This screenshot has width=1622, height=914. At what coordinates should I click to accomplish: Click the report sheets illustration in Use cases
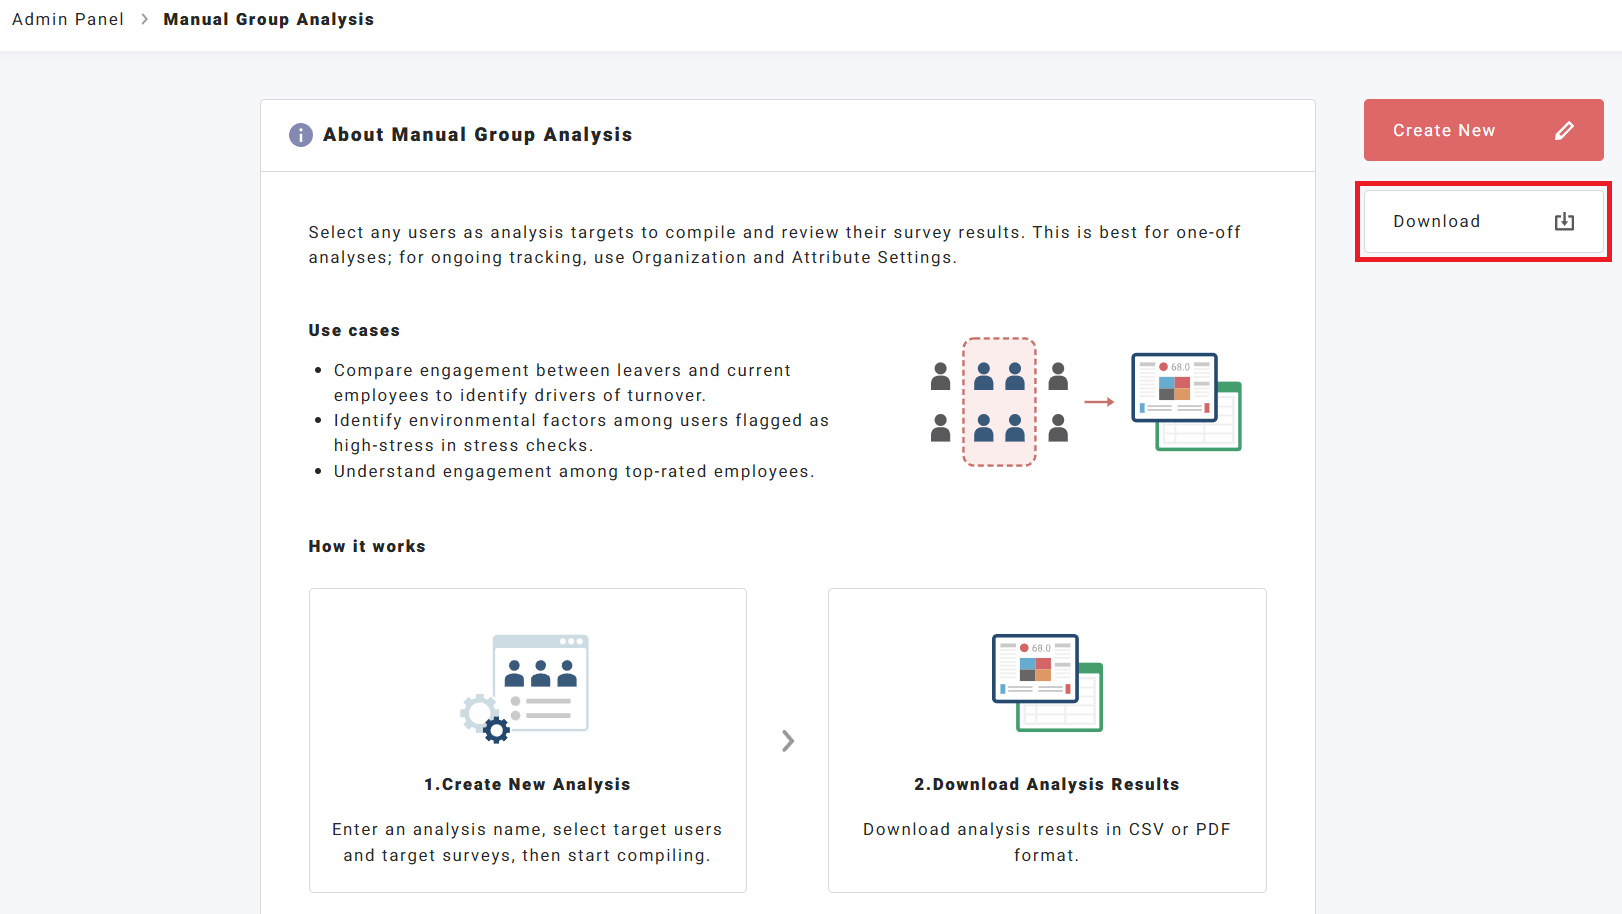click(1186, 401)
